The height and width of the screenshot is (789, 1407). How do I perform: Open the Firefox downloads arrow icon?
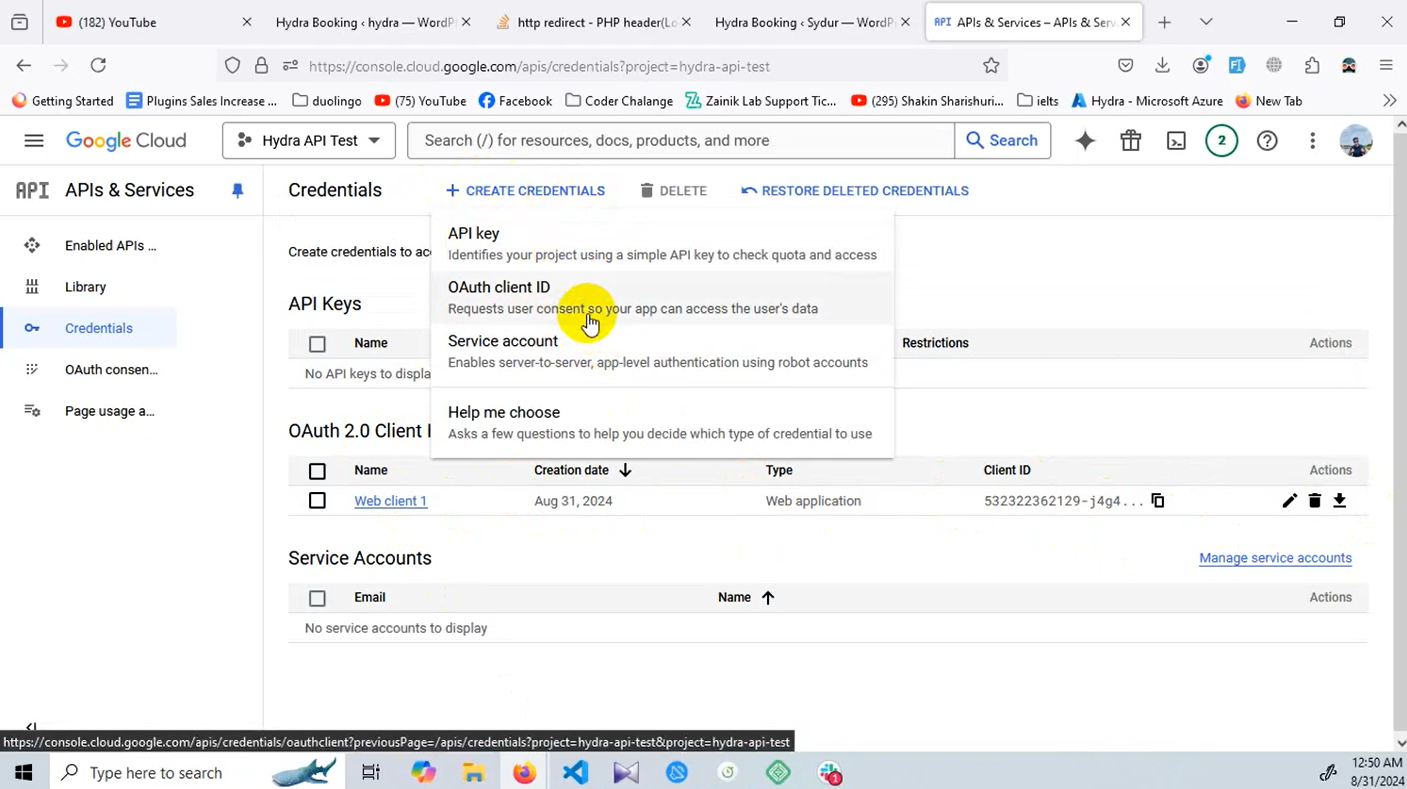click(x=1162, y=66)
